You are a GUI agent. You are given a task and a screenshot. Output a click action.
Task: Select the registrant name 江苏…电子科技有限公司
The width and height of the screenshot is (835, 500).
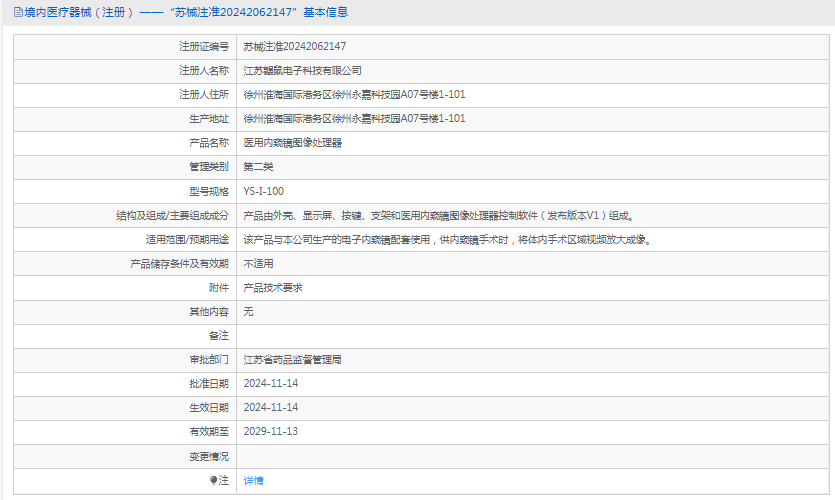coord(302,71)
